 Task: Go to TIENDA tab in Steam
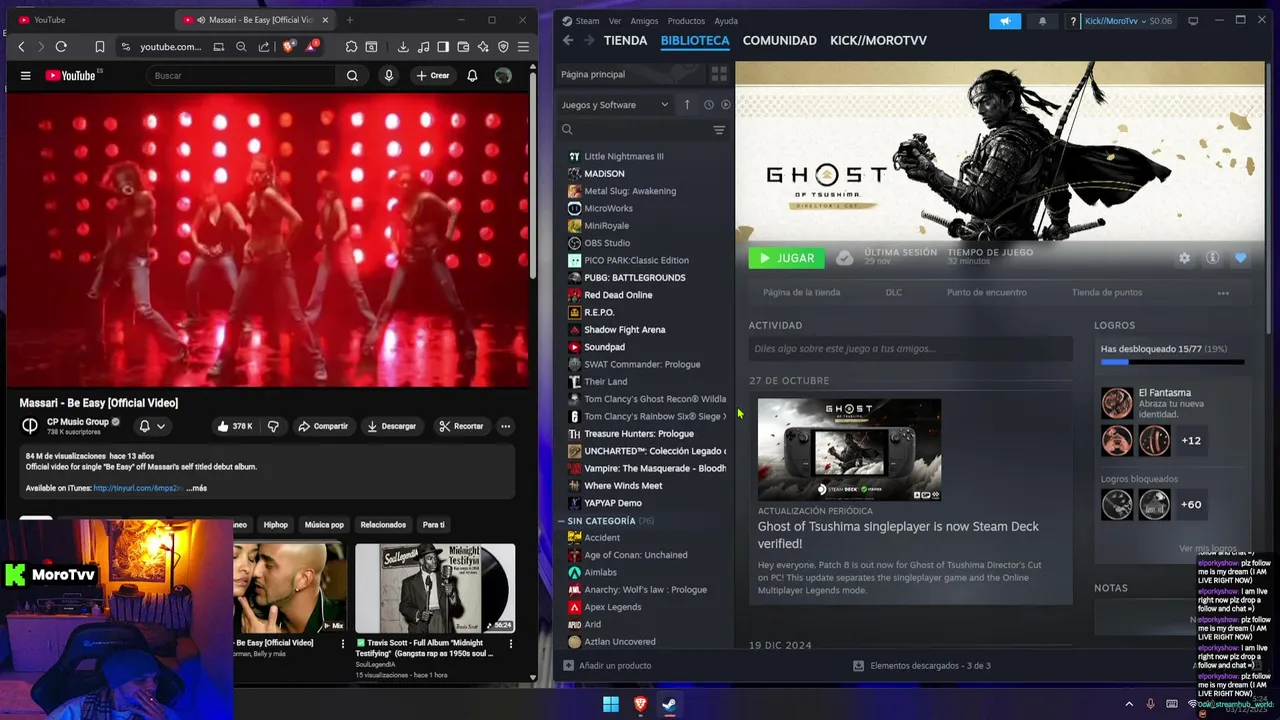tap(626, 40)
